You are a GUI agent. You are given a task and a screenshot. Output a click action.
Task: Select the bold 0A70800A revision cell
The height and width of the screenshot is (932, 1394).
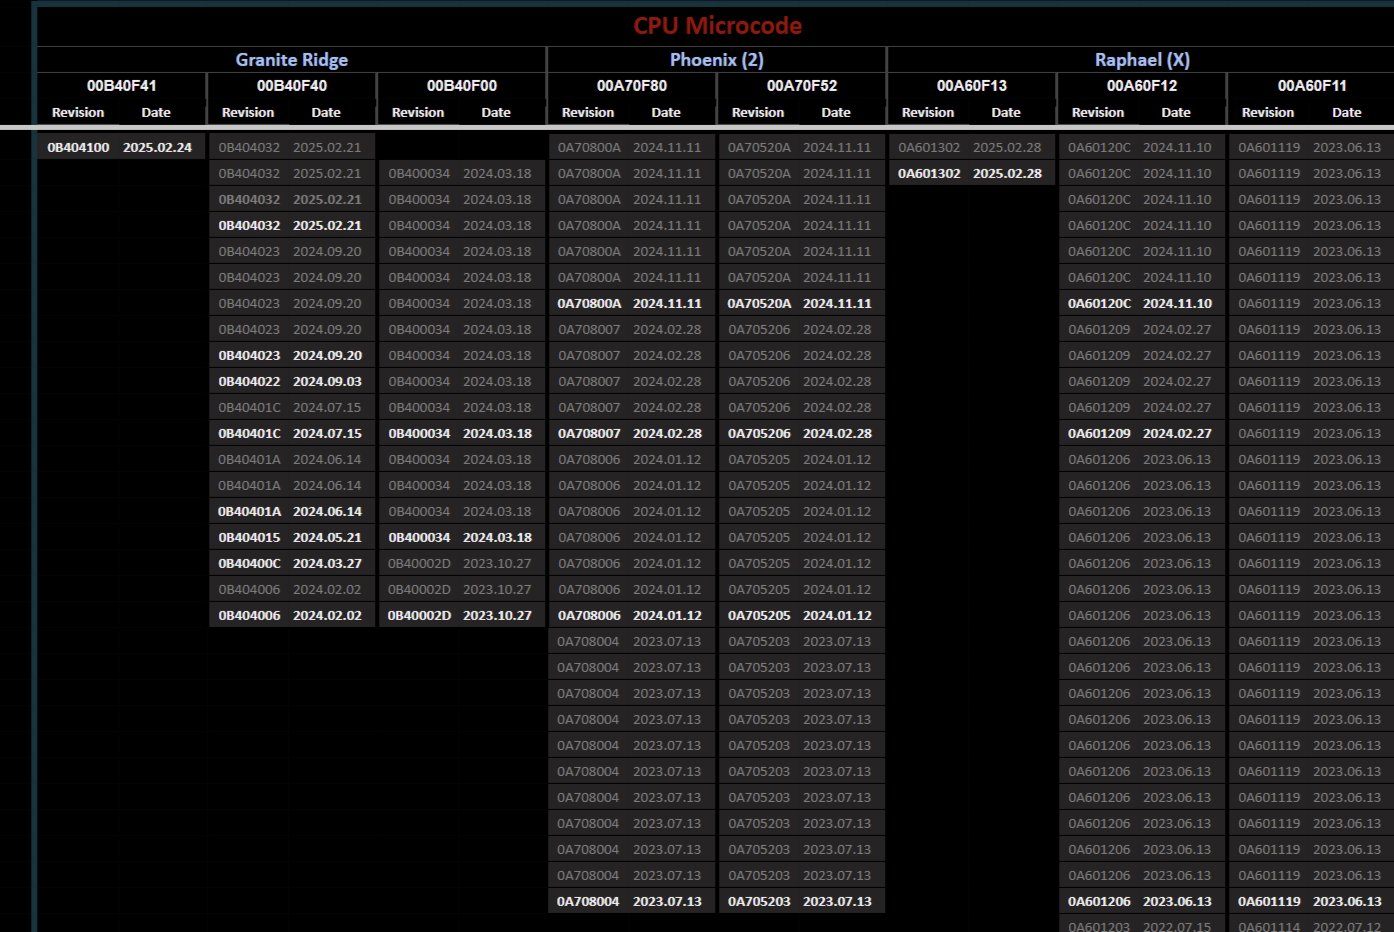click(589, 303)
